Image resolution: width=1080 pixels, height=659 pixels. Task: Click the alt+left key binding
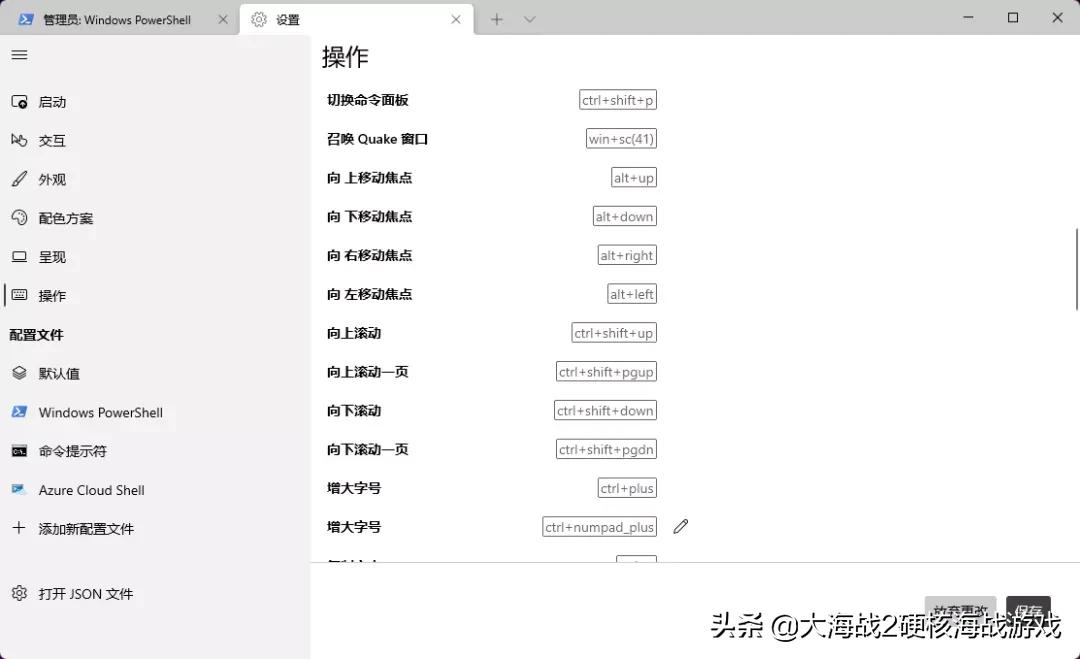[x=632, y=294]
